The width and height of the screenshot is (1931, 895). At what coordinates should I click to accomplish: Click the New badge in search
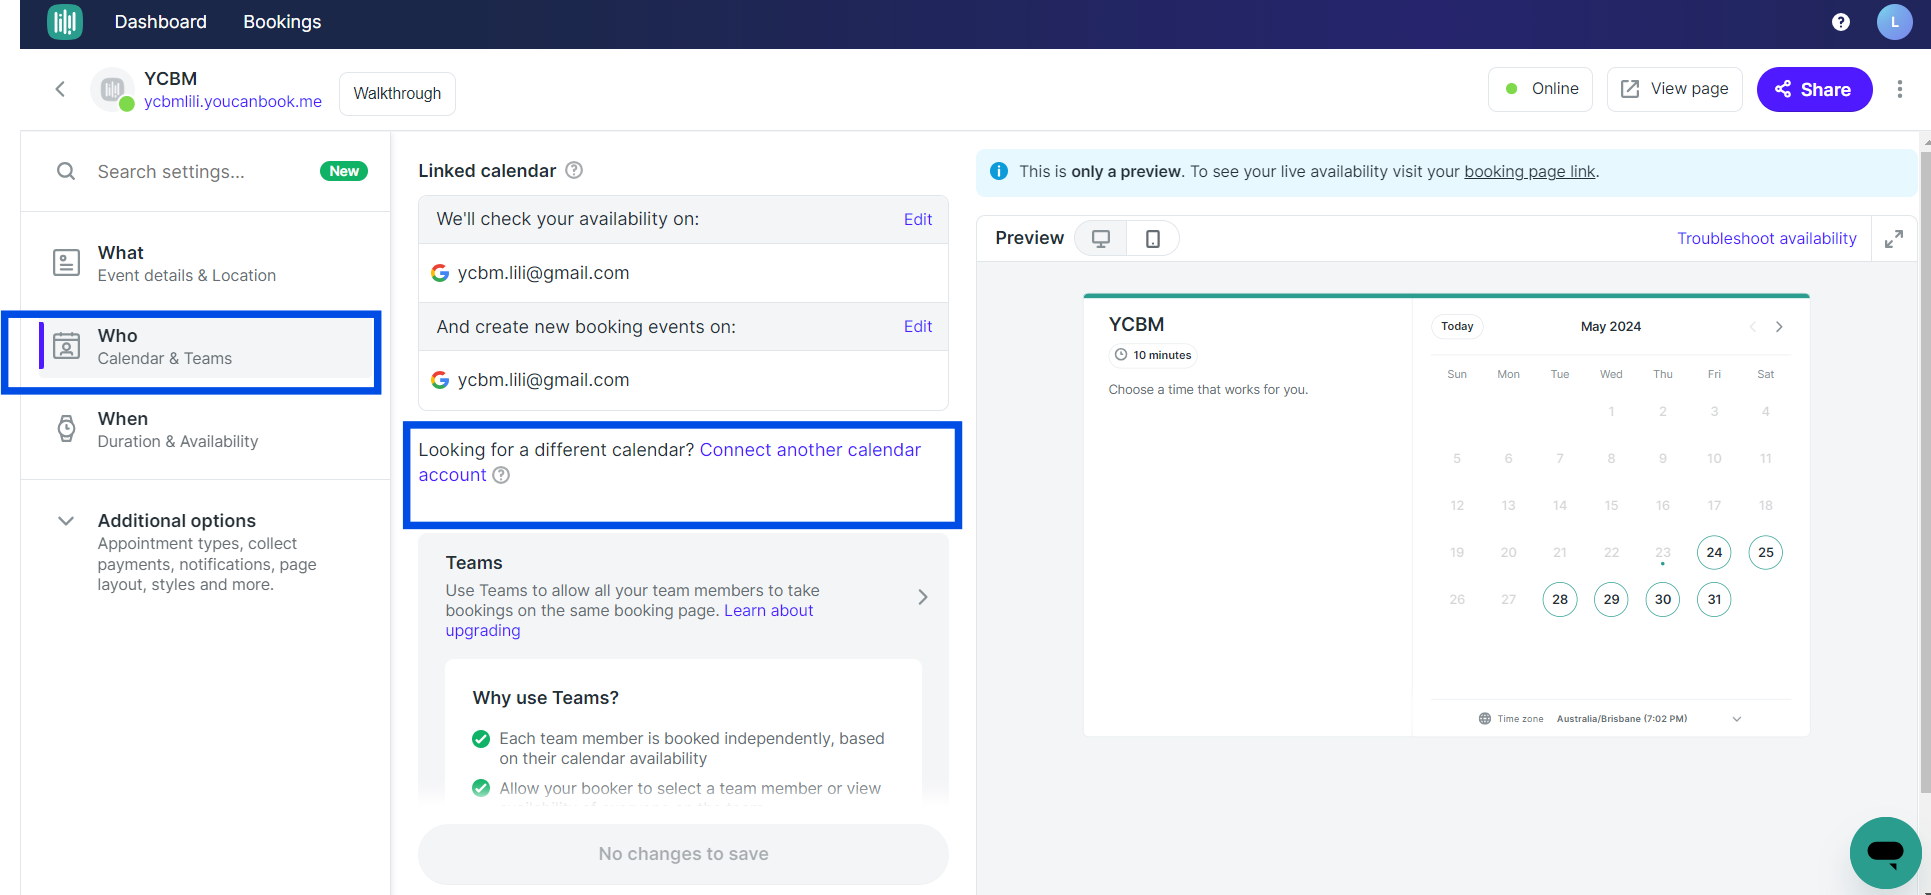click(344, 171)
